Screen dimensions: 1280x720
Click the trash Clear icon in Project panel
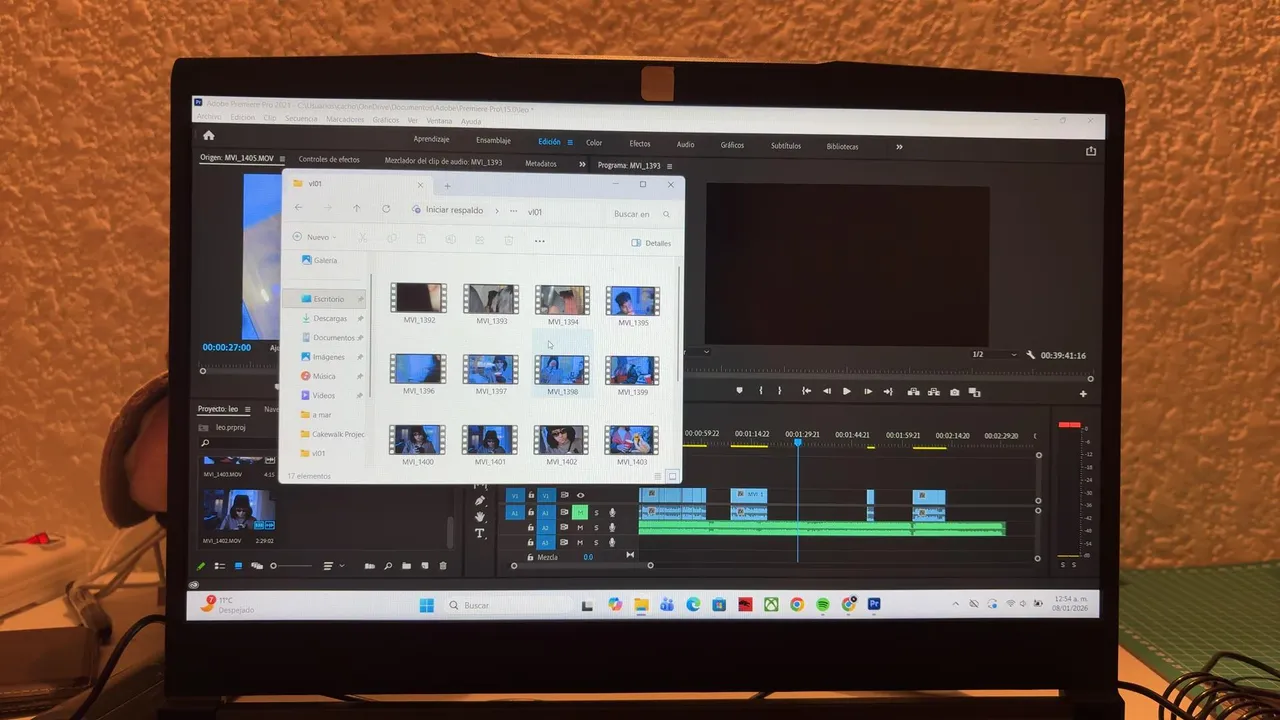point(443,566)
